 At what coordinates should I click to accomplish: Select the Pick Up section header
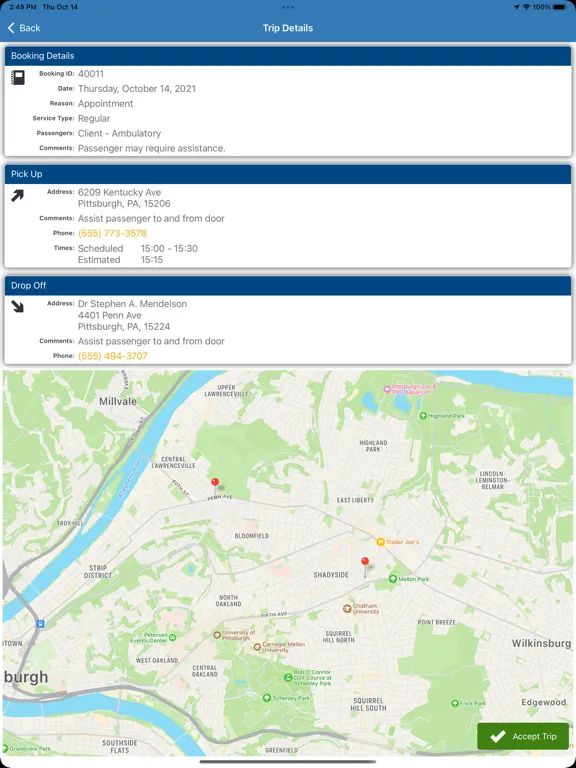[288, 174]
